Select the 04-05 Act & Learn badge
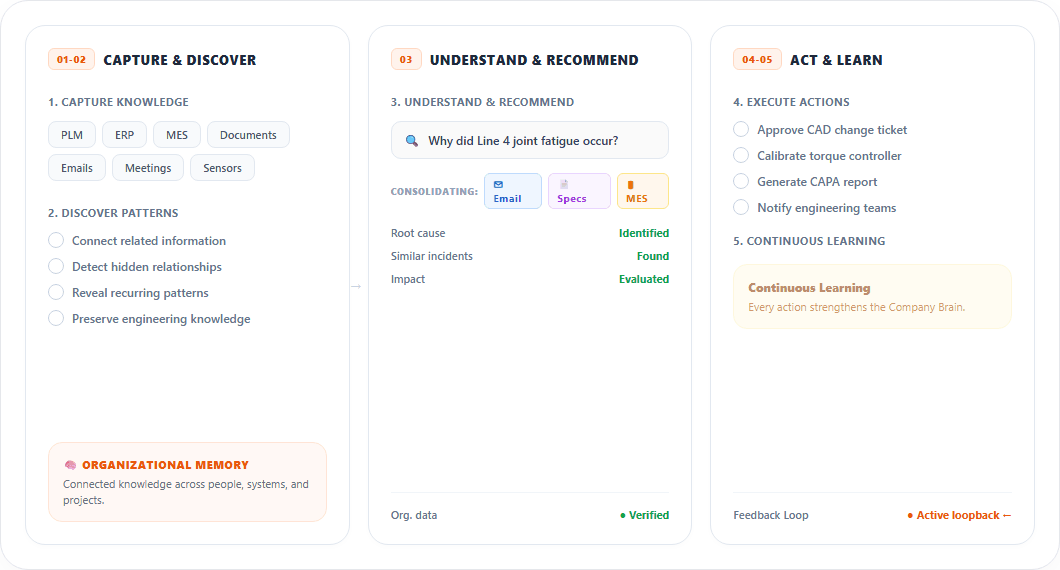This screenshot has height=570, width=1060. tap(757, 60)
